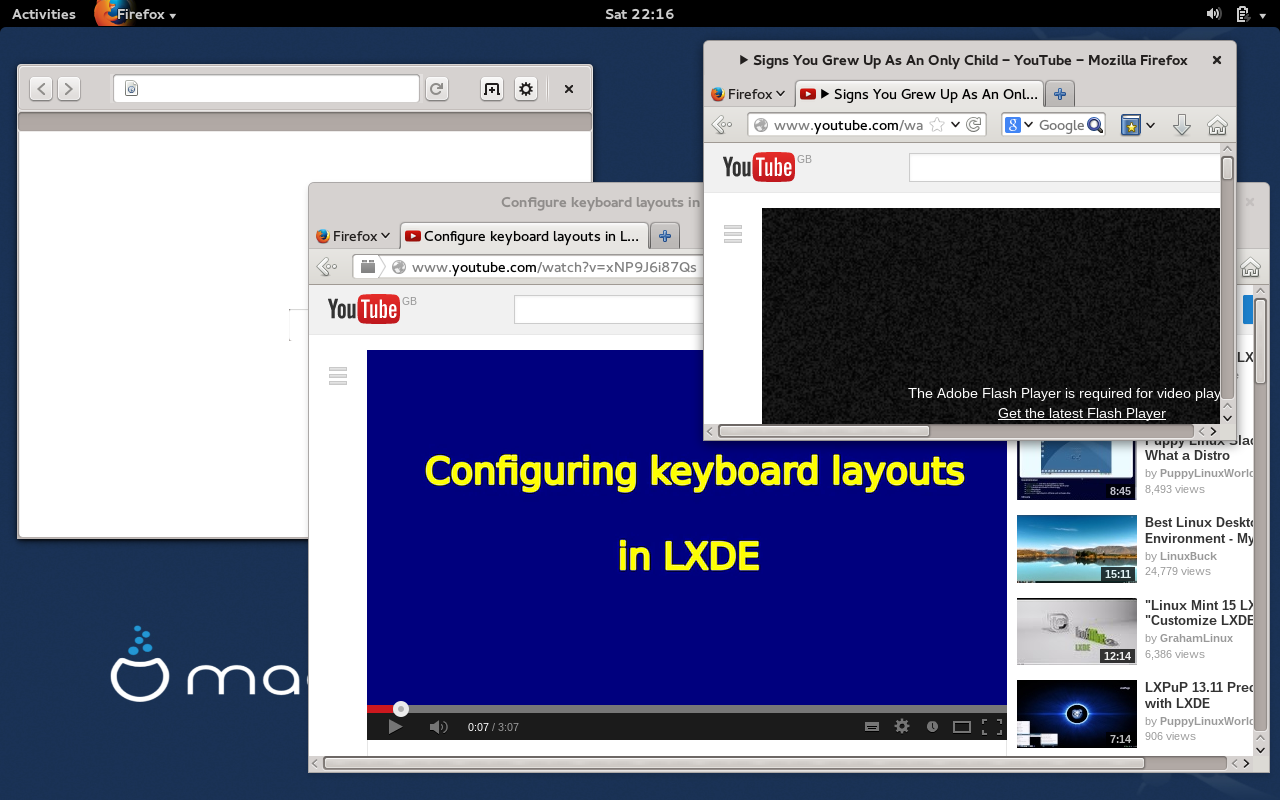This screenshot has width=1280, height=800.
Task: Click YouTube search box in keyboard layouts window
Action: (x=610, y=310)
